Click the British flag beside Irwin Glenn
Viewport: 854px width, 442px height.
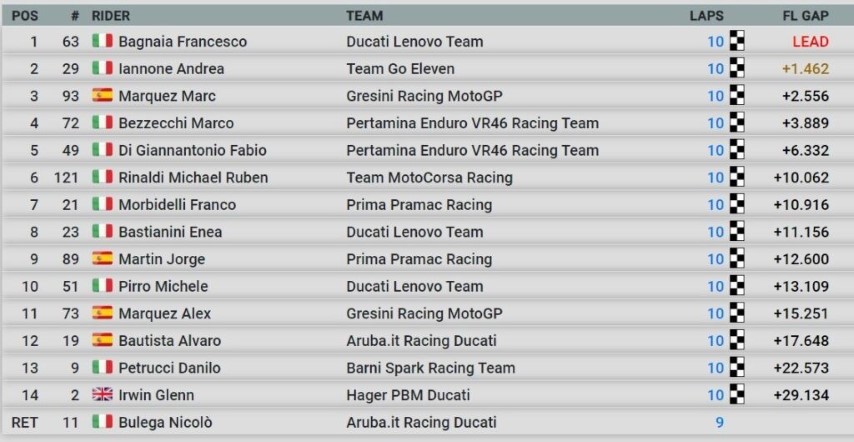(102, 395)
